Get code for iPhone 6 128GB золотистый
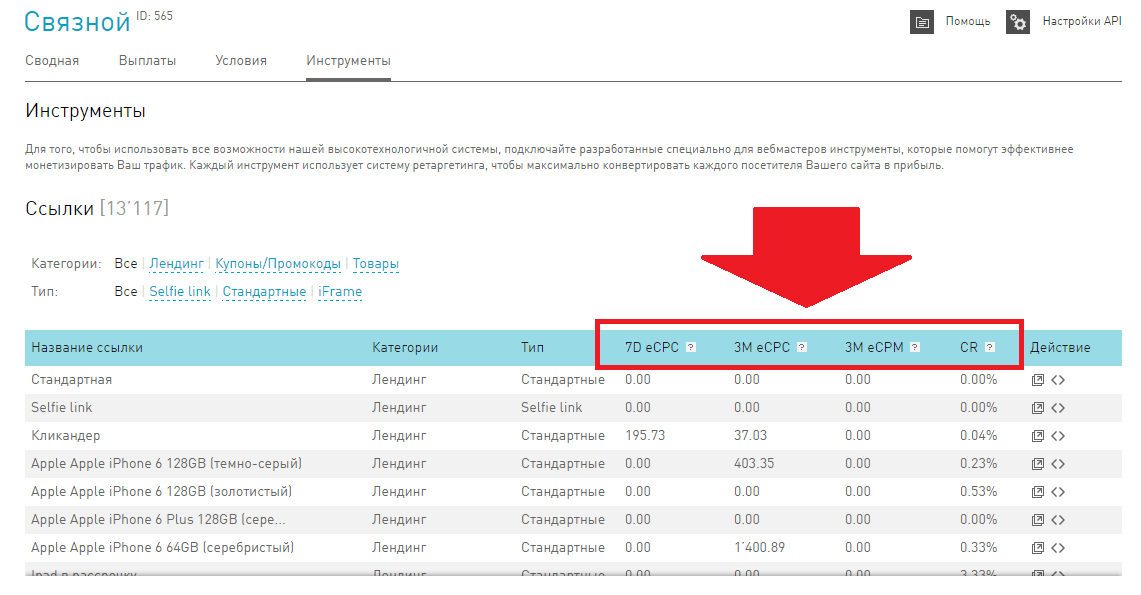 (x=1058, y=492)
